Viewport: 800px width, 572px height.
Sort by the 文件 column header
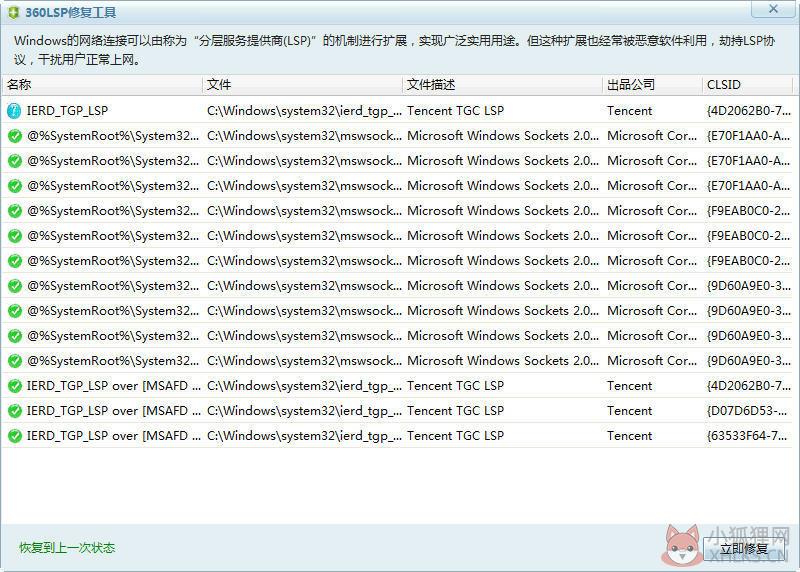pyautogui.click(x=303, y=85)
